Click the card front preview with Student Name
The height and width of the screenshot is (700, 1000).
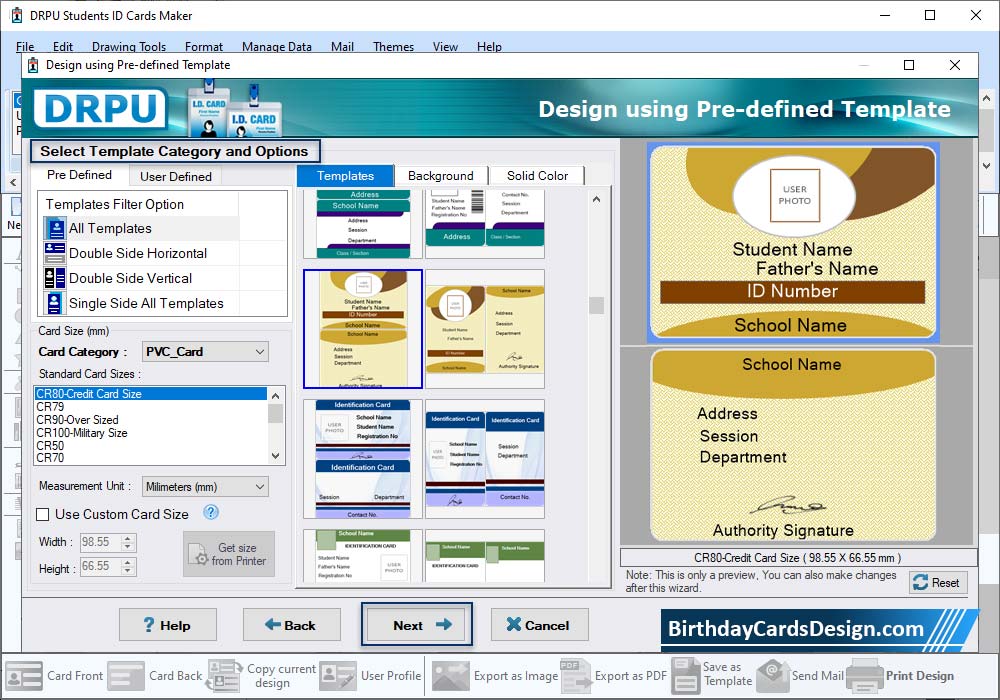click(793, 242)
